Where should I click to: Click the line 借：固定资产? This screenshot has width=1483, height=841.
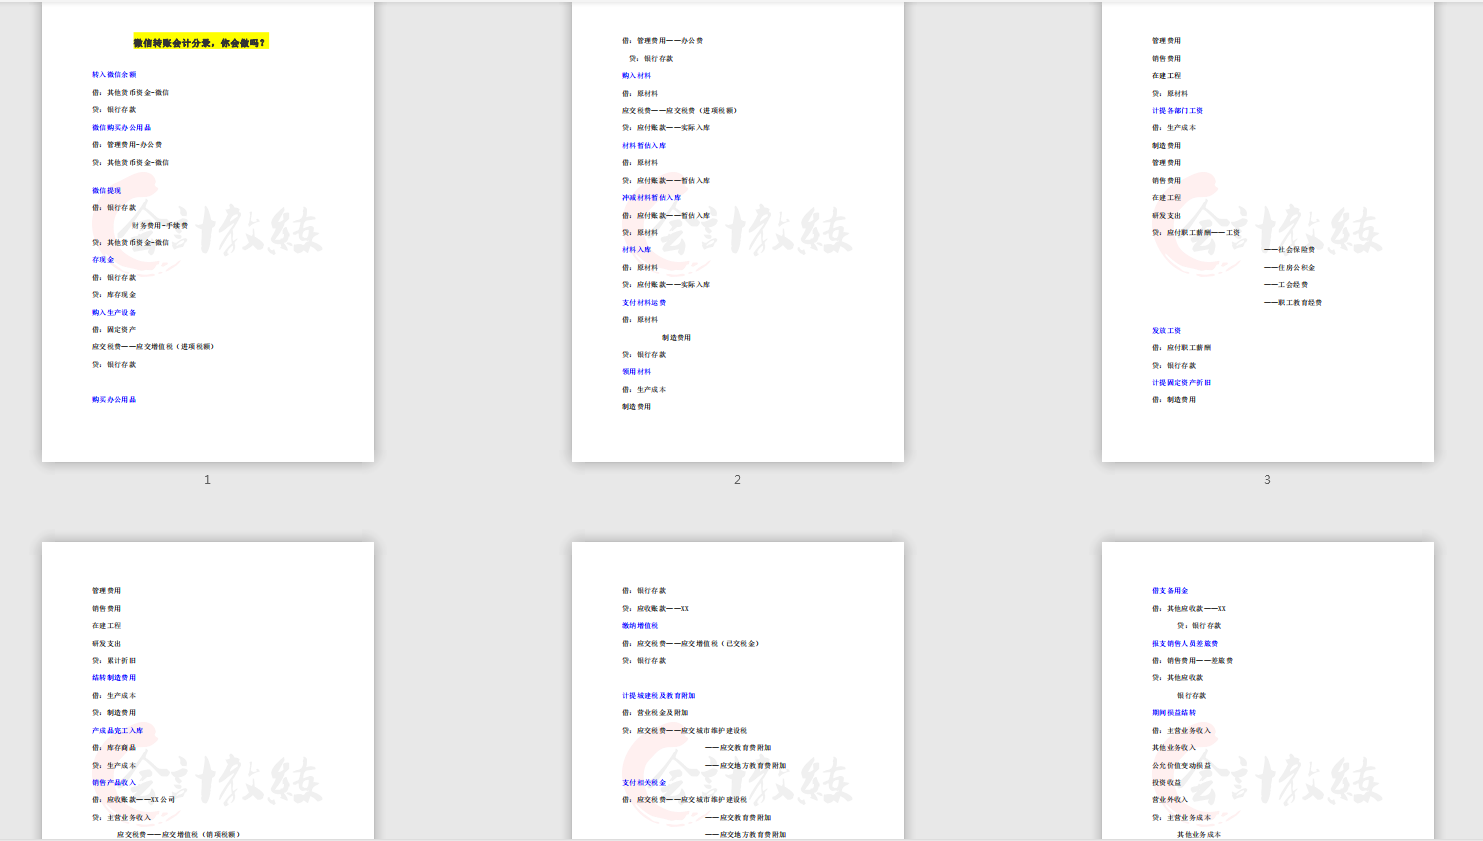pos(114,330)
